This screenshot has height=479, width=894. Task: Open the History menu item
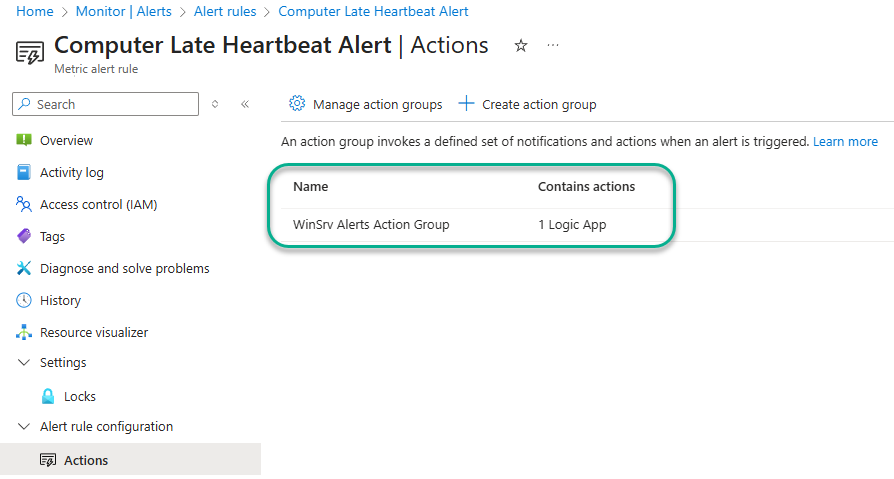coord(60,300)
